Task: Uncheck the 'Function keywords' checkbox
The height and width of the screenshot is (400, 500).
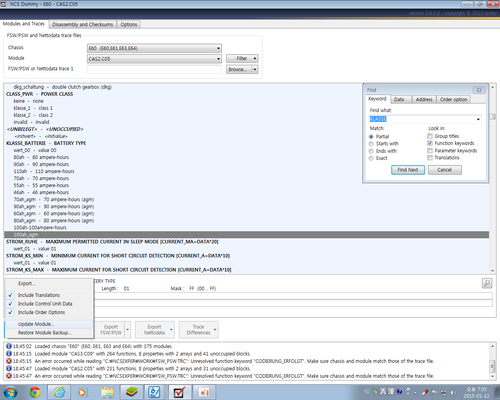Action: pos(430,143)
